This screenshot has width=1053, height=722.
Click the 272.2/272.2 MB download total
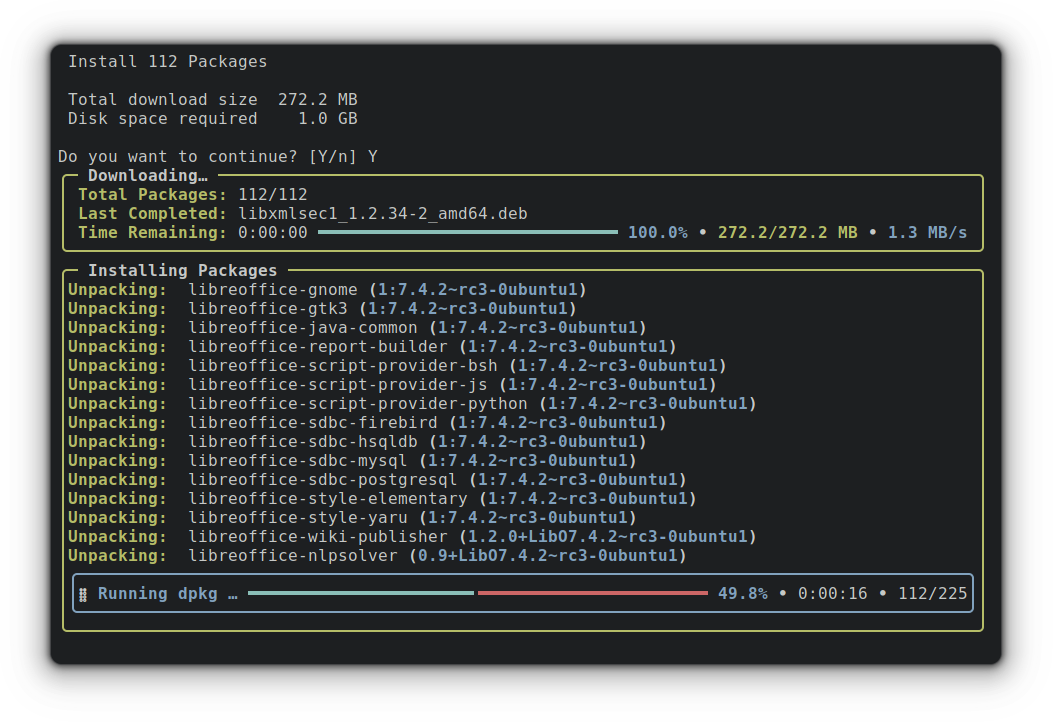coord(791,232)
